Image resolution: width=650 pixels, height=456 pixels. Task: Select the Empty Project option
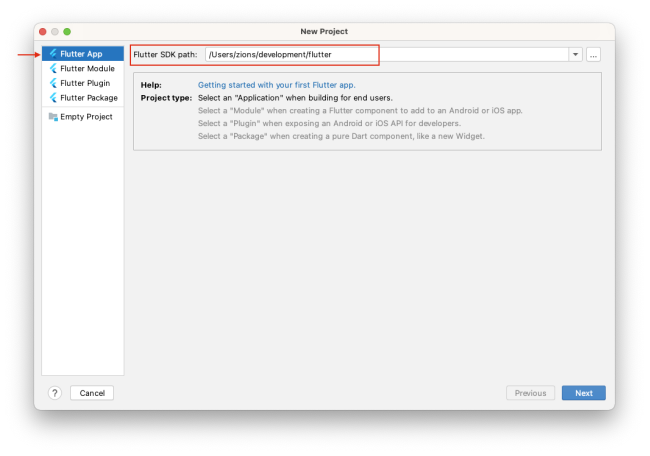pos(82,117)
